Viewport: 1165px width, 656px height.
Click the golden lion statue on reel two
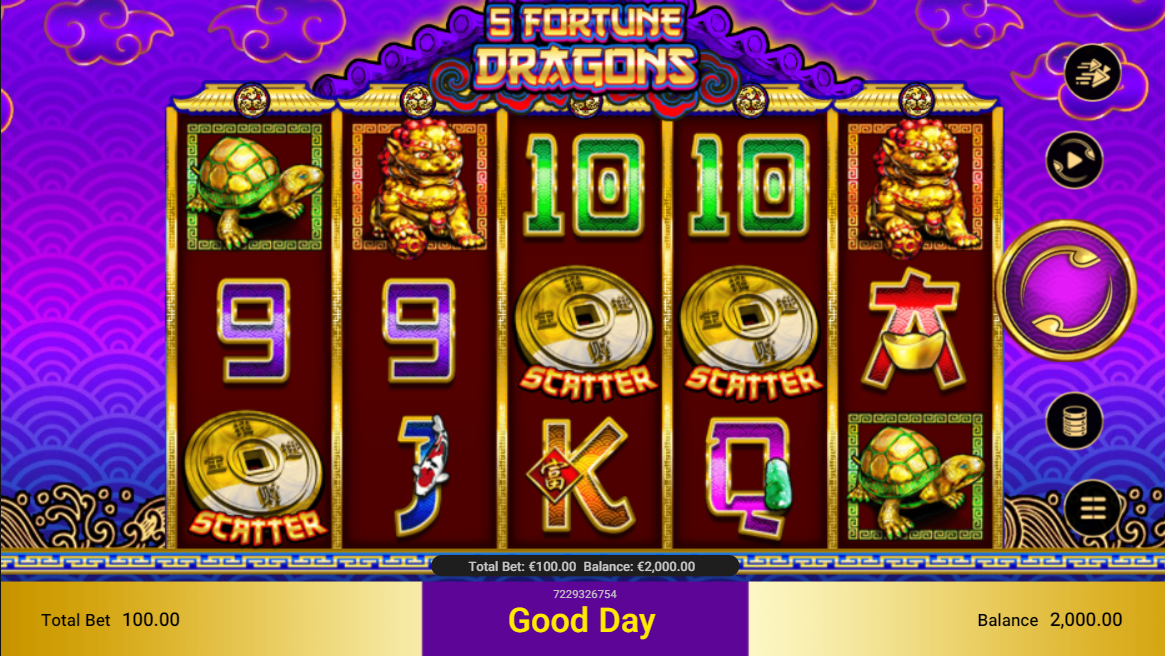pyautogui.click(x=420, y=186)
